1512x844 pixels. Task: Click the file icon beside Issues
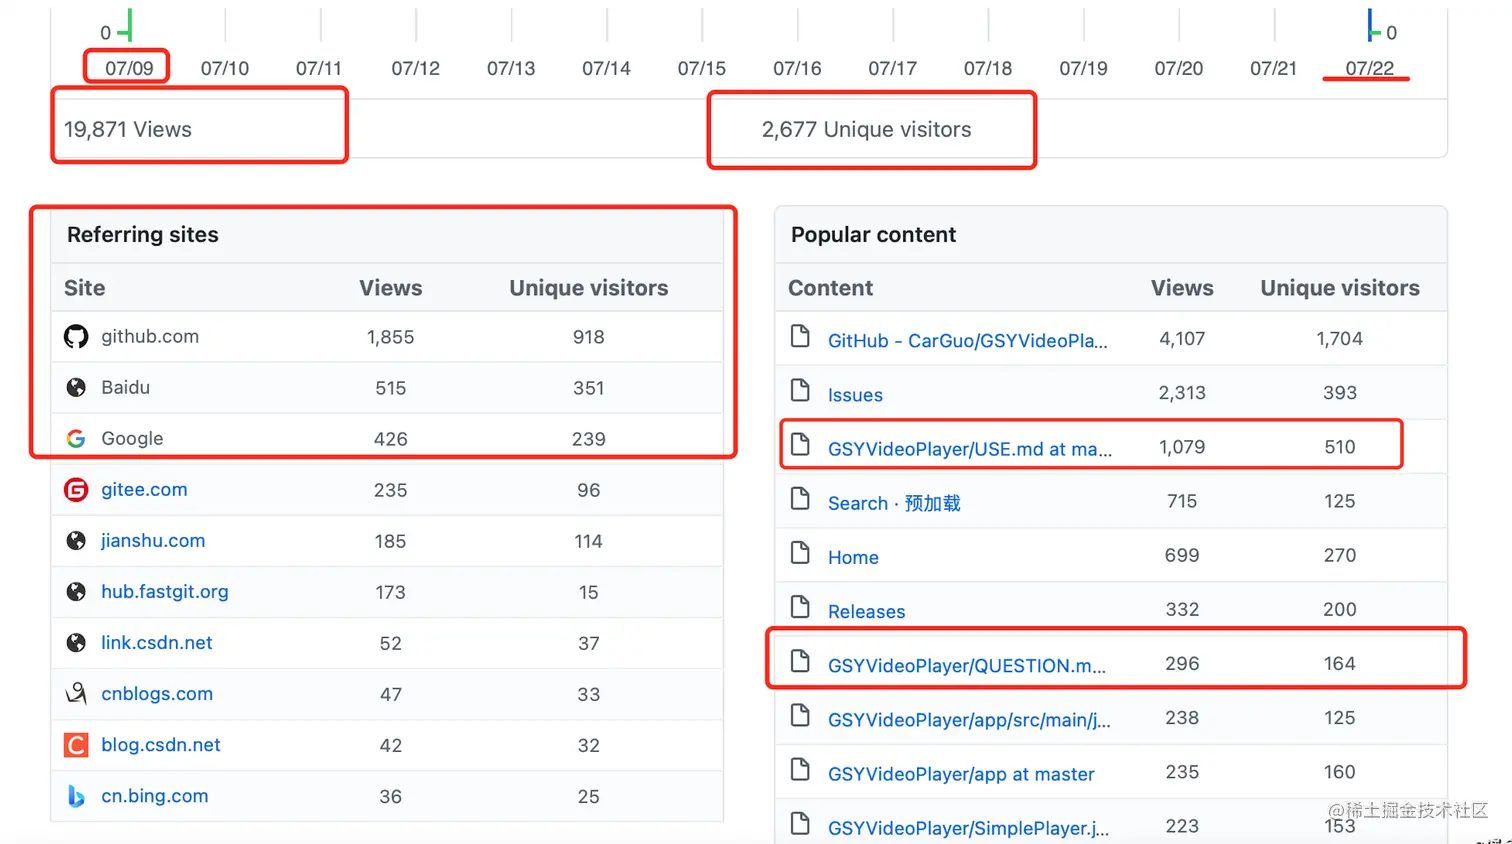[x=800, y=390]
